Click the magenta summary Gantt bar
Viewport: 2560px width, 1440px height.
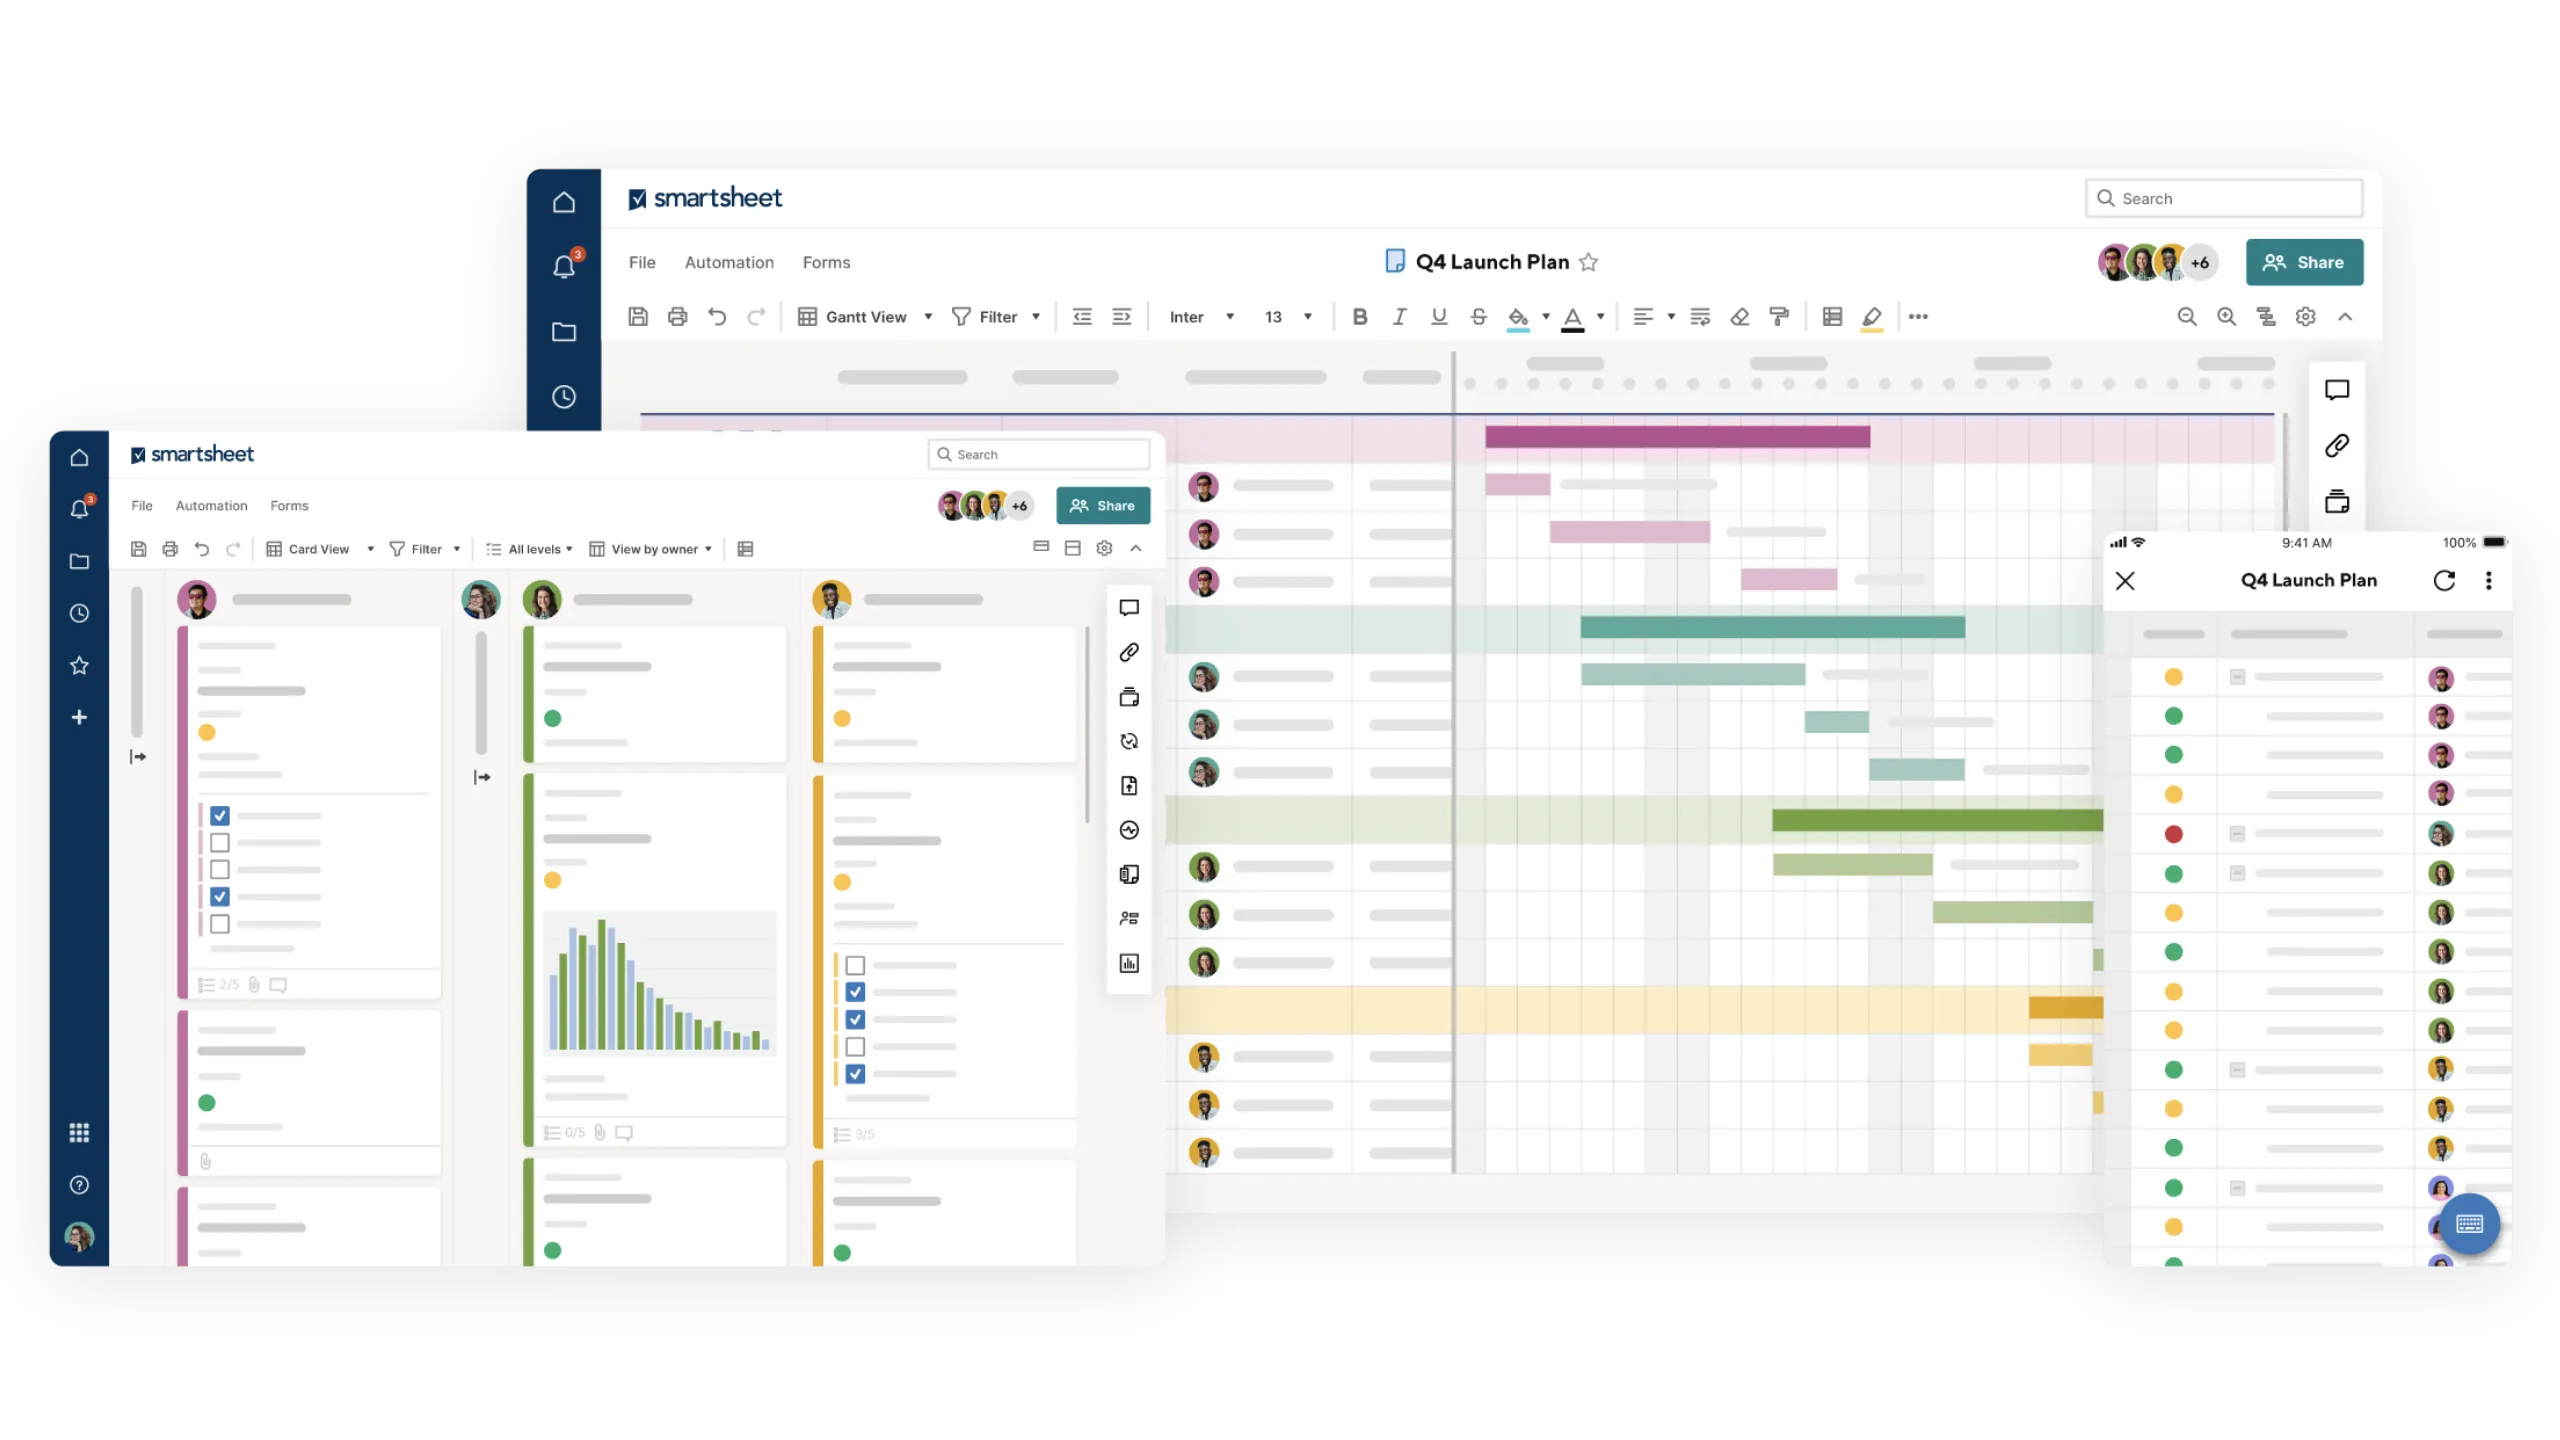point(1677,437)
